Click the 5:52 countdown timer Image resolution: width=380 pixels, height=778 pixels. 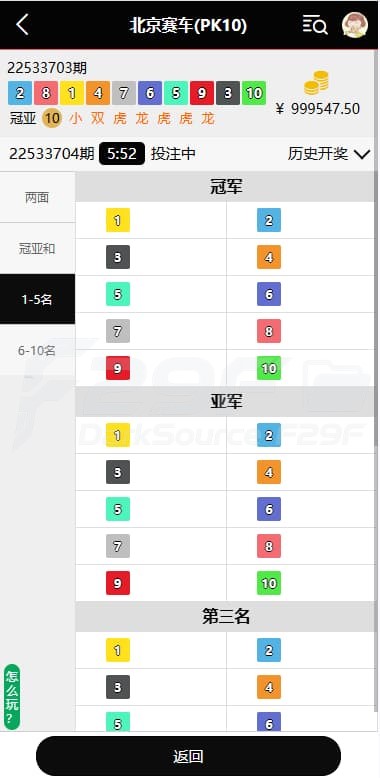tap(122, 154)
